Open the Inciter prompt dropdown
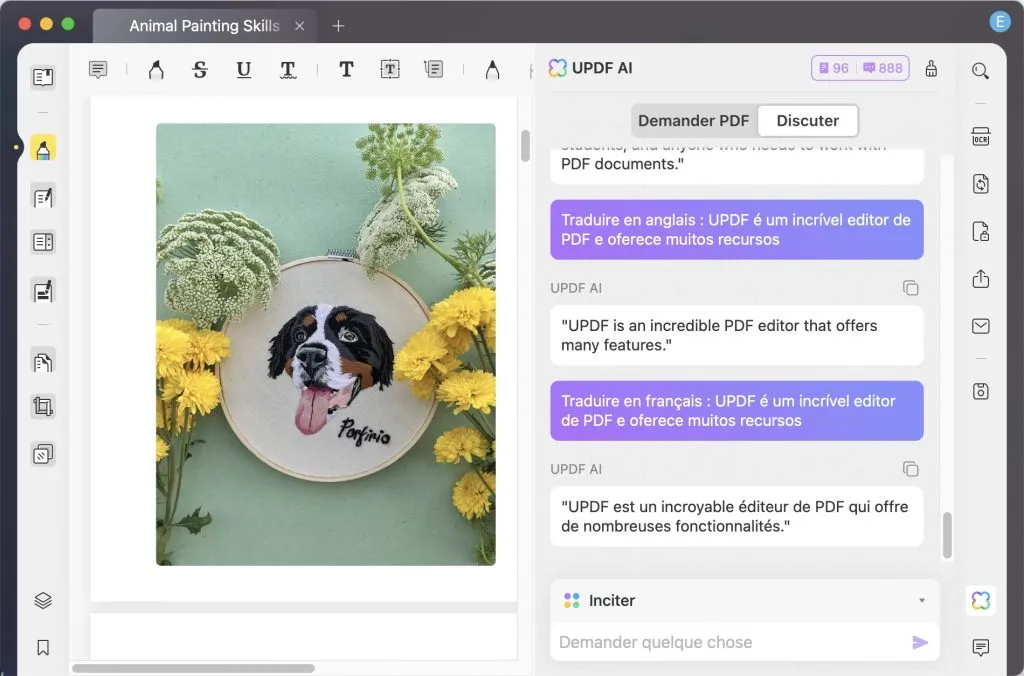1024x676 pixels. [921, 600]
